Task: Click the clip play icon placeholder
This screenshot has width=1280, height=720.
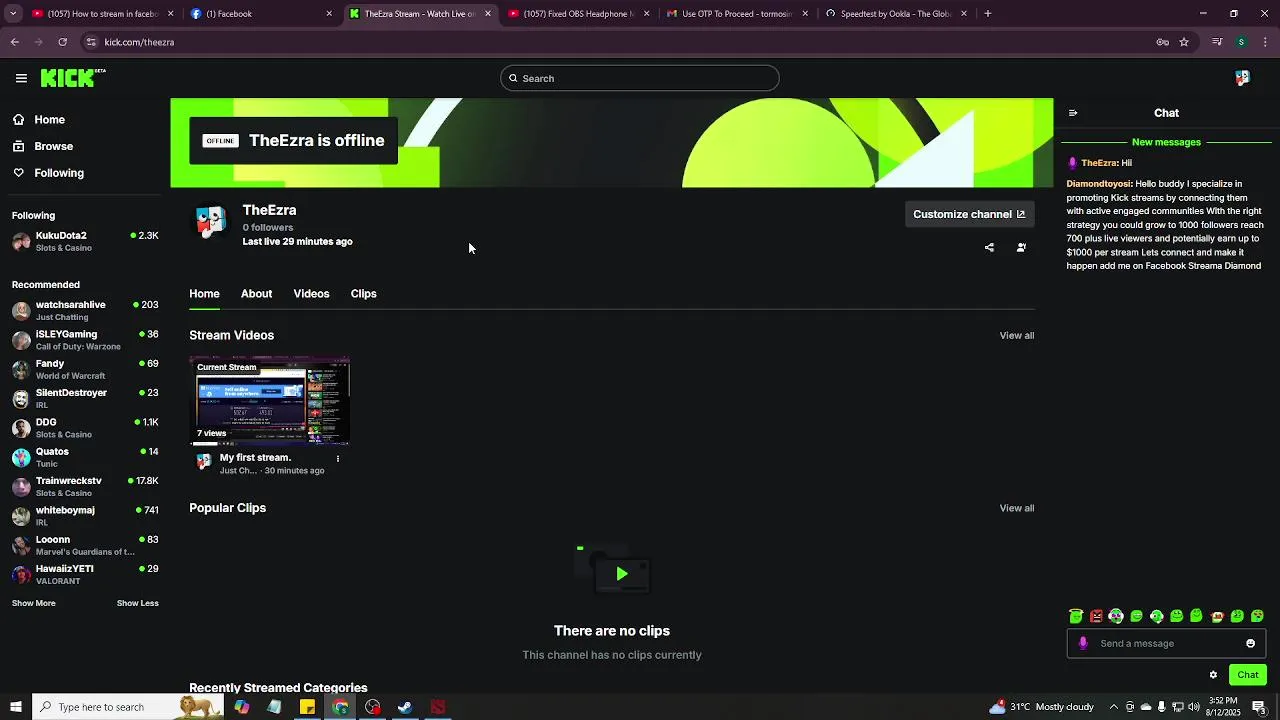Action: pos(621,574)
